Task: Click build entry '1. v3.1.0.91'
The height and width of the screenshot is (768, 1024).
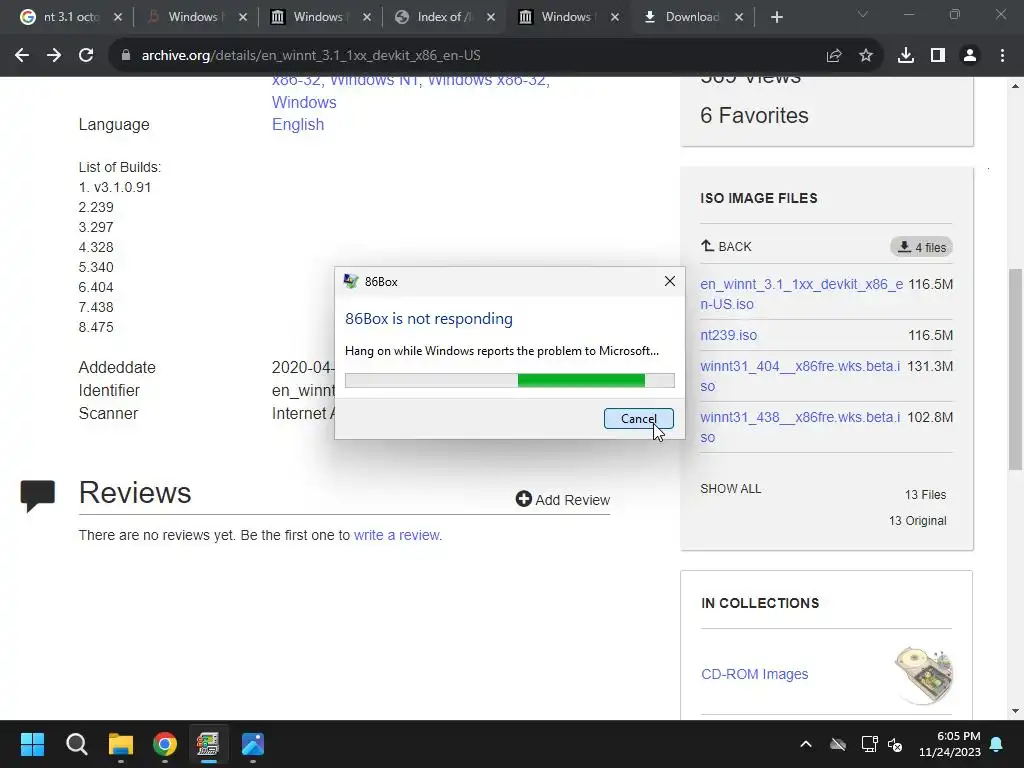Action: [115, 187]
